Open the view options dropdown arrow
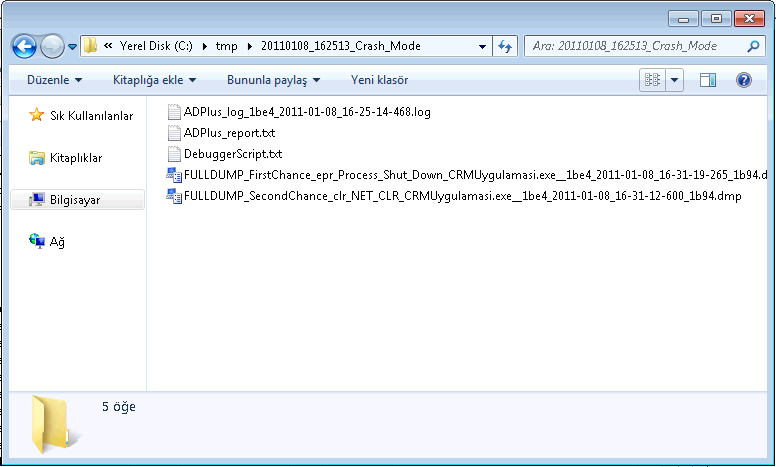This screenshot has width=776, height=467. pos(675,80)
